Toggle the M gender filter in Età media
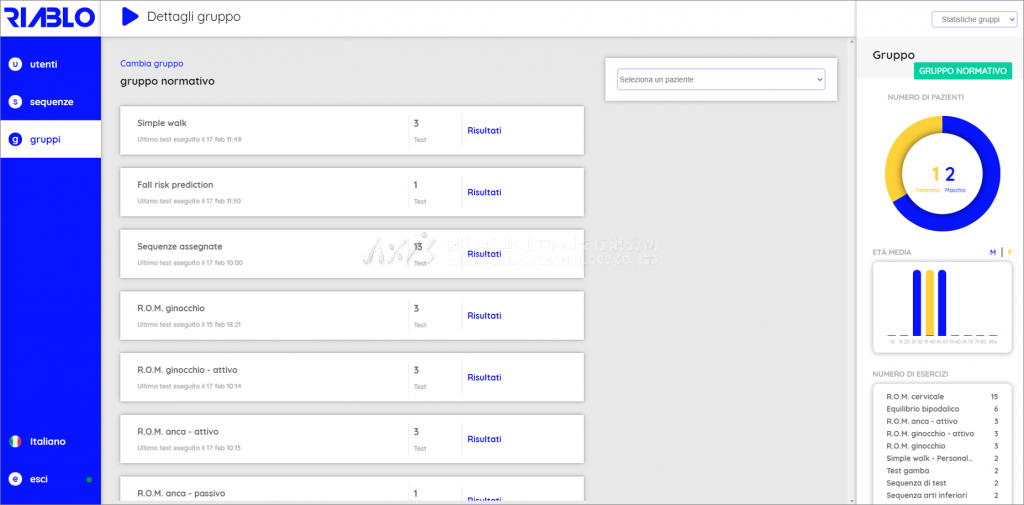 pos(993,252)
